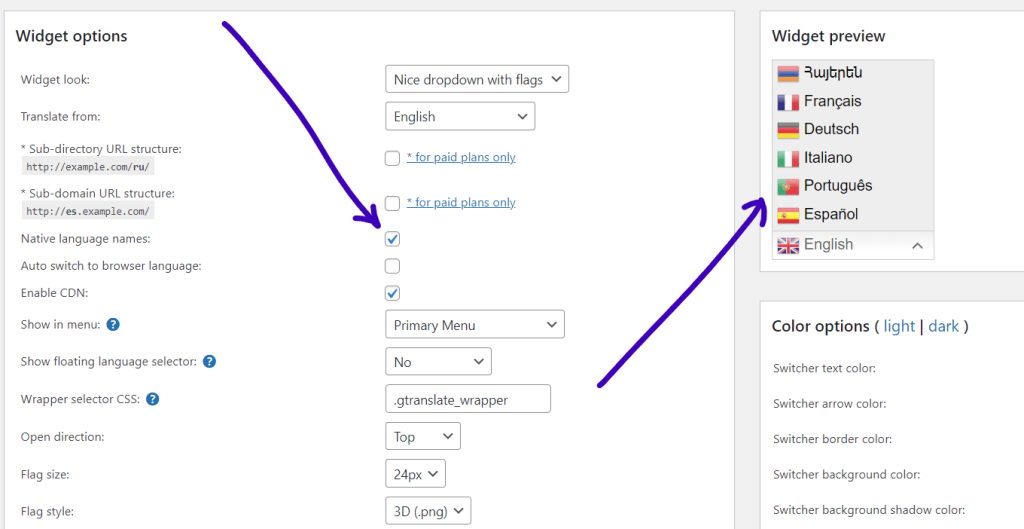Screen dimensions: 1024x529
Task: Select Italiano in widget preview list
Action: pyautogui.click(x=828, y=157)
